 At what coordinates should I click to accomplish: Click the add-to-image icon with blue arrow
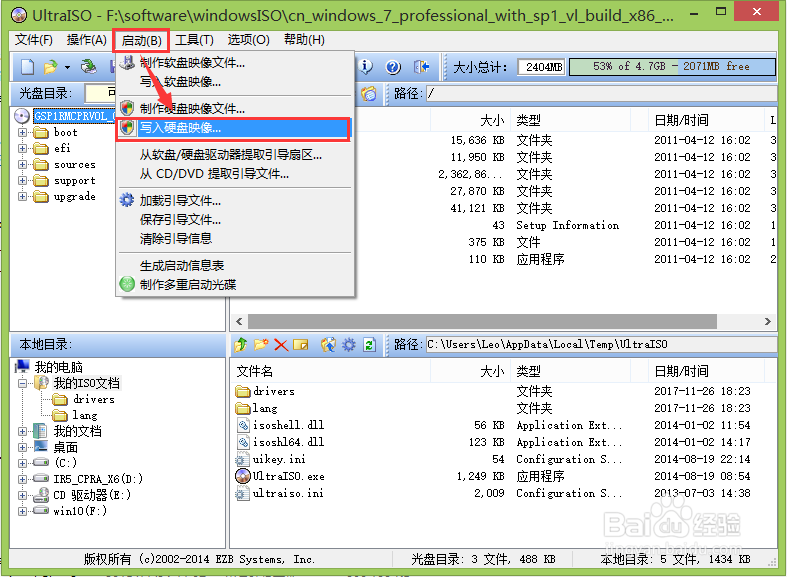tap(328, 345)
